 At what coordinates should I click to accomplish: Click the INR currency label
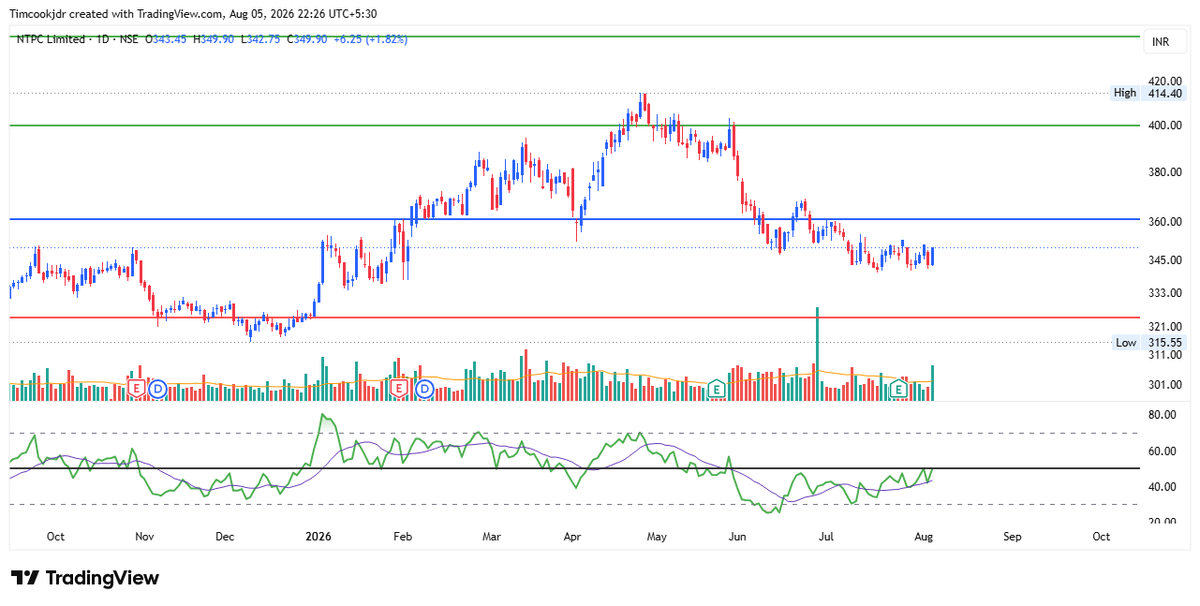1161,42
